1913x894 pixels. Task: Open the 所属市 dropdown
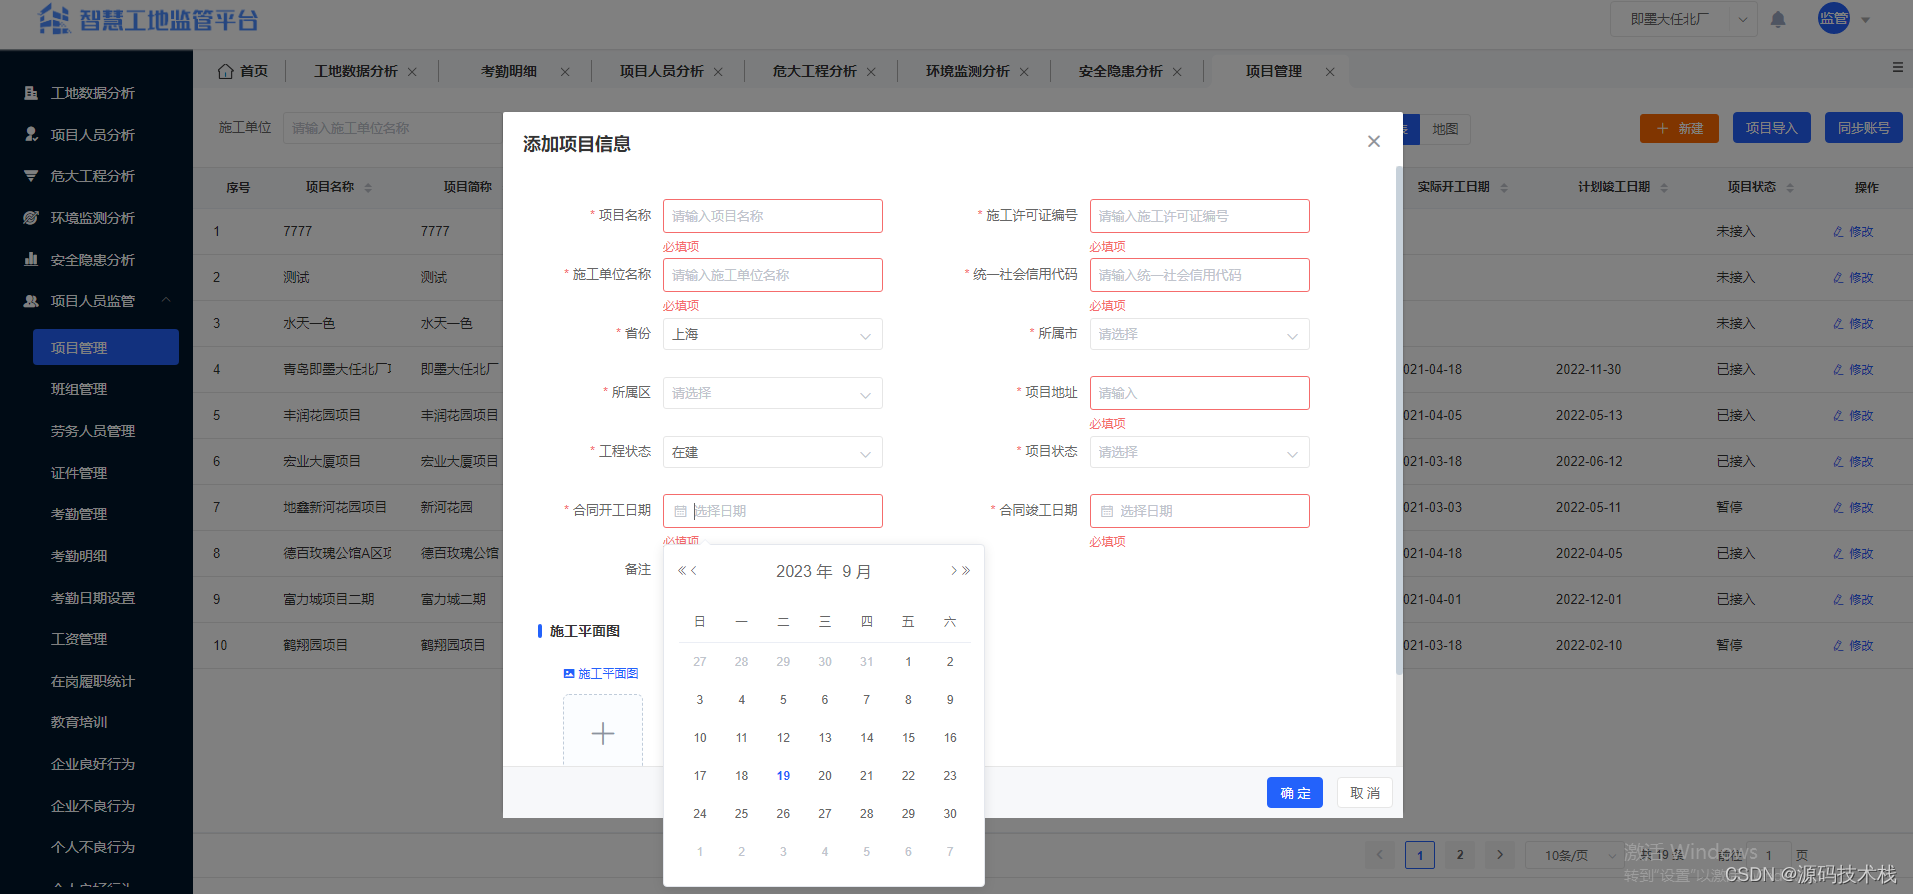pos(1199,334)
